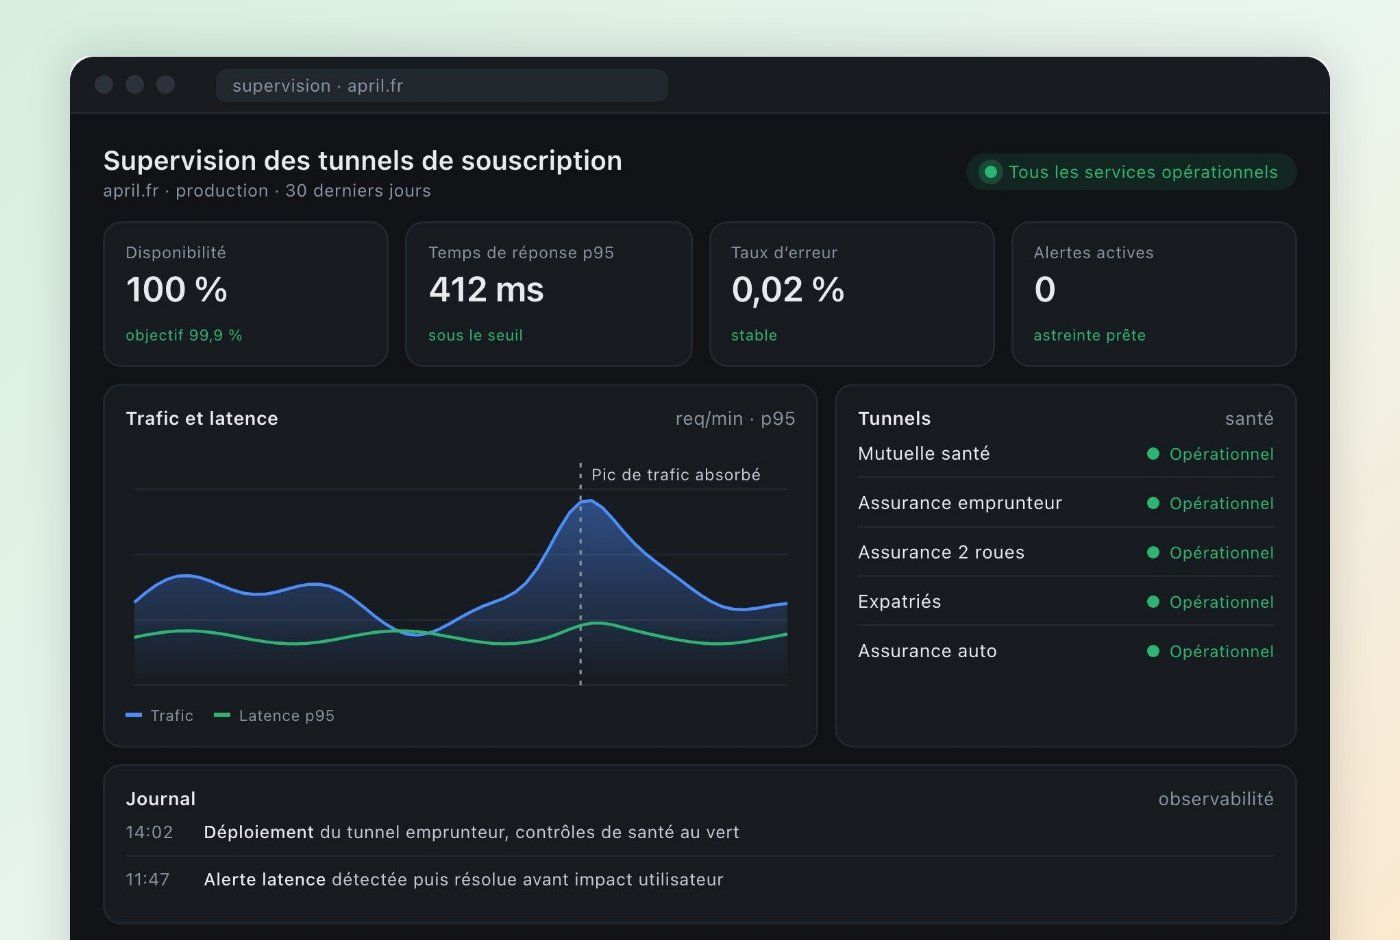Toggle the Trafic legend entry
This screenshot has height=940, width=1400.
tap(159, 715)
